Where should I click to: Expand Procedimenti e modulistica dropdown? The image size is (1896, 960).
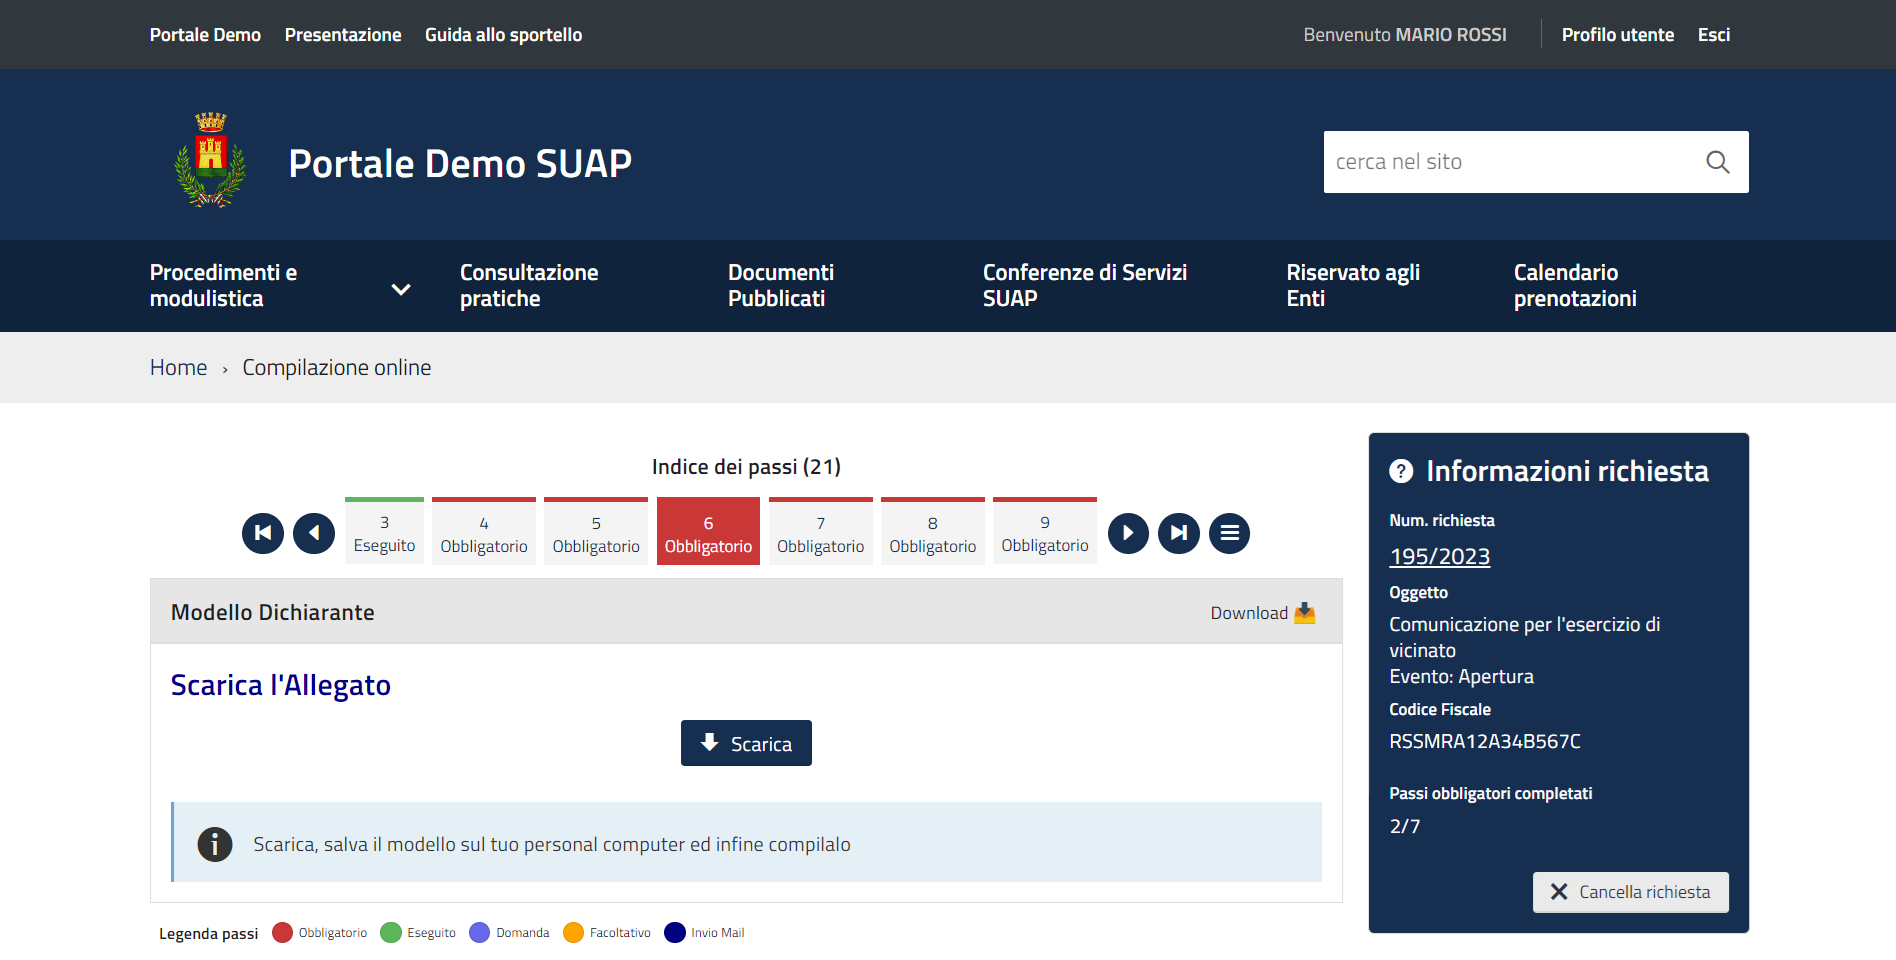click(x=401, y=289)
